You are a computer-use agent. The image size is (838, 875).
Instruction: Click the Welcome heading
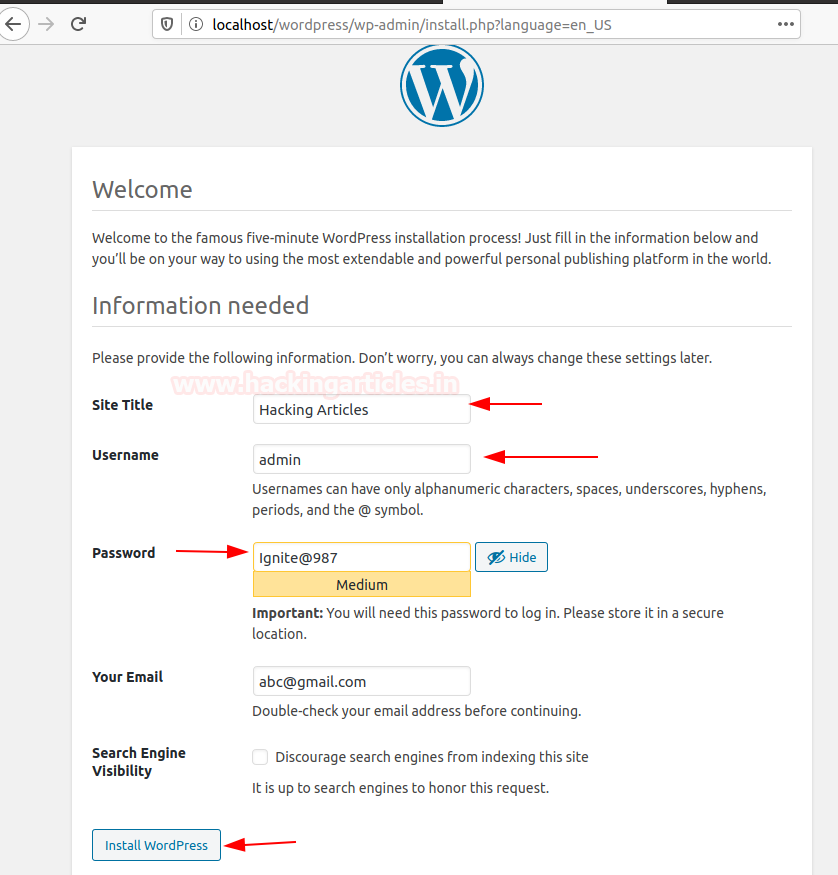[x=142, y=190]
